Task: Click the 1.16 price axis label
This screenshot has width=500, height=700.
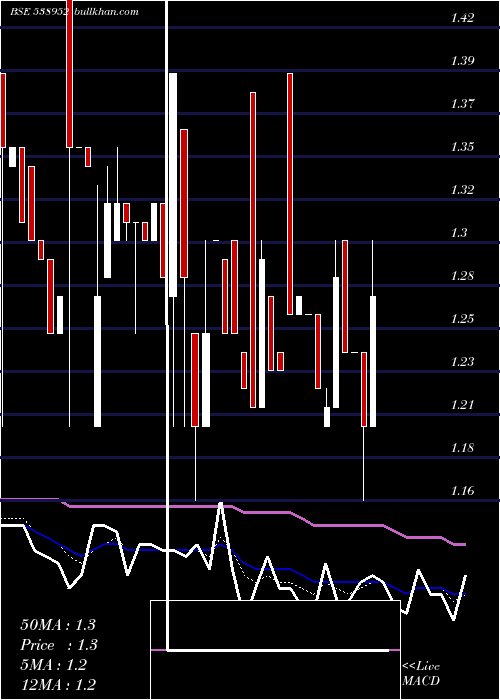Action: [x=462, y=491]
